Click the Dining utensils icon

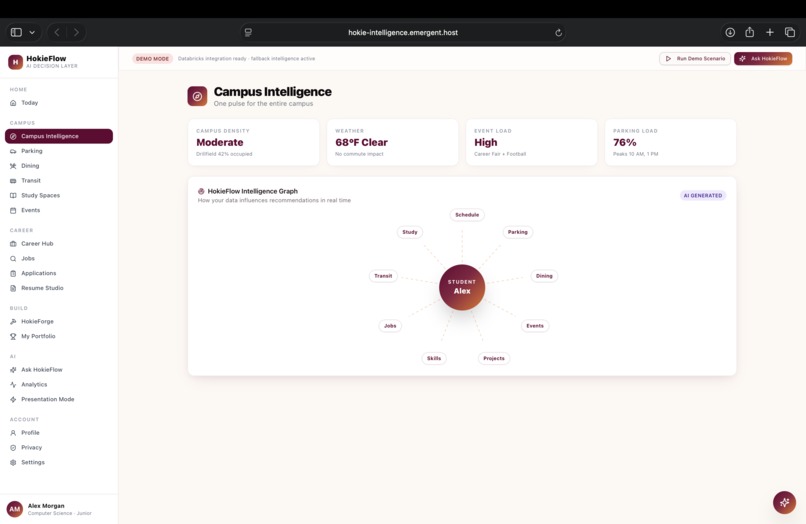click(13, 166)
